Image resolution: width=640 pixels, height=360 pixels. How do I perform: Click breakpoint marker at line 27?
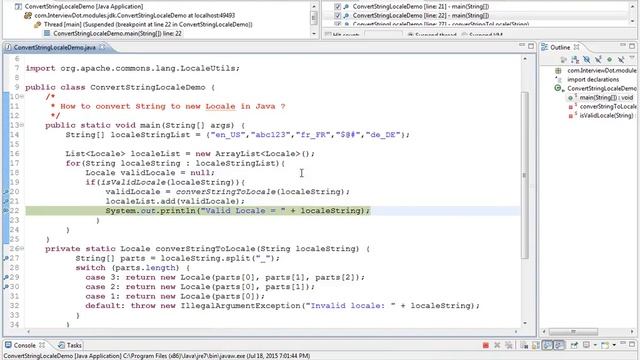pyautogui.click(x=6, y=258)
